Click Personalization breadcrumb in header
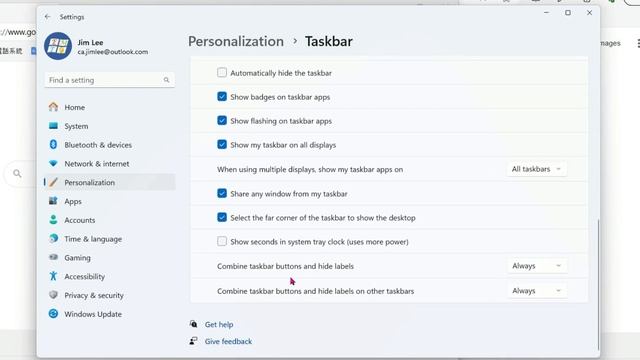The height and width of the screenshot is (360, 640). point(236,41)
